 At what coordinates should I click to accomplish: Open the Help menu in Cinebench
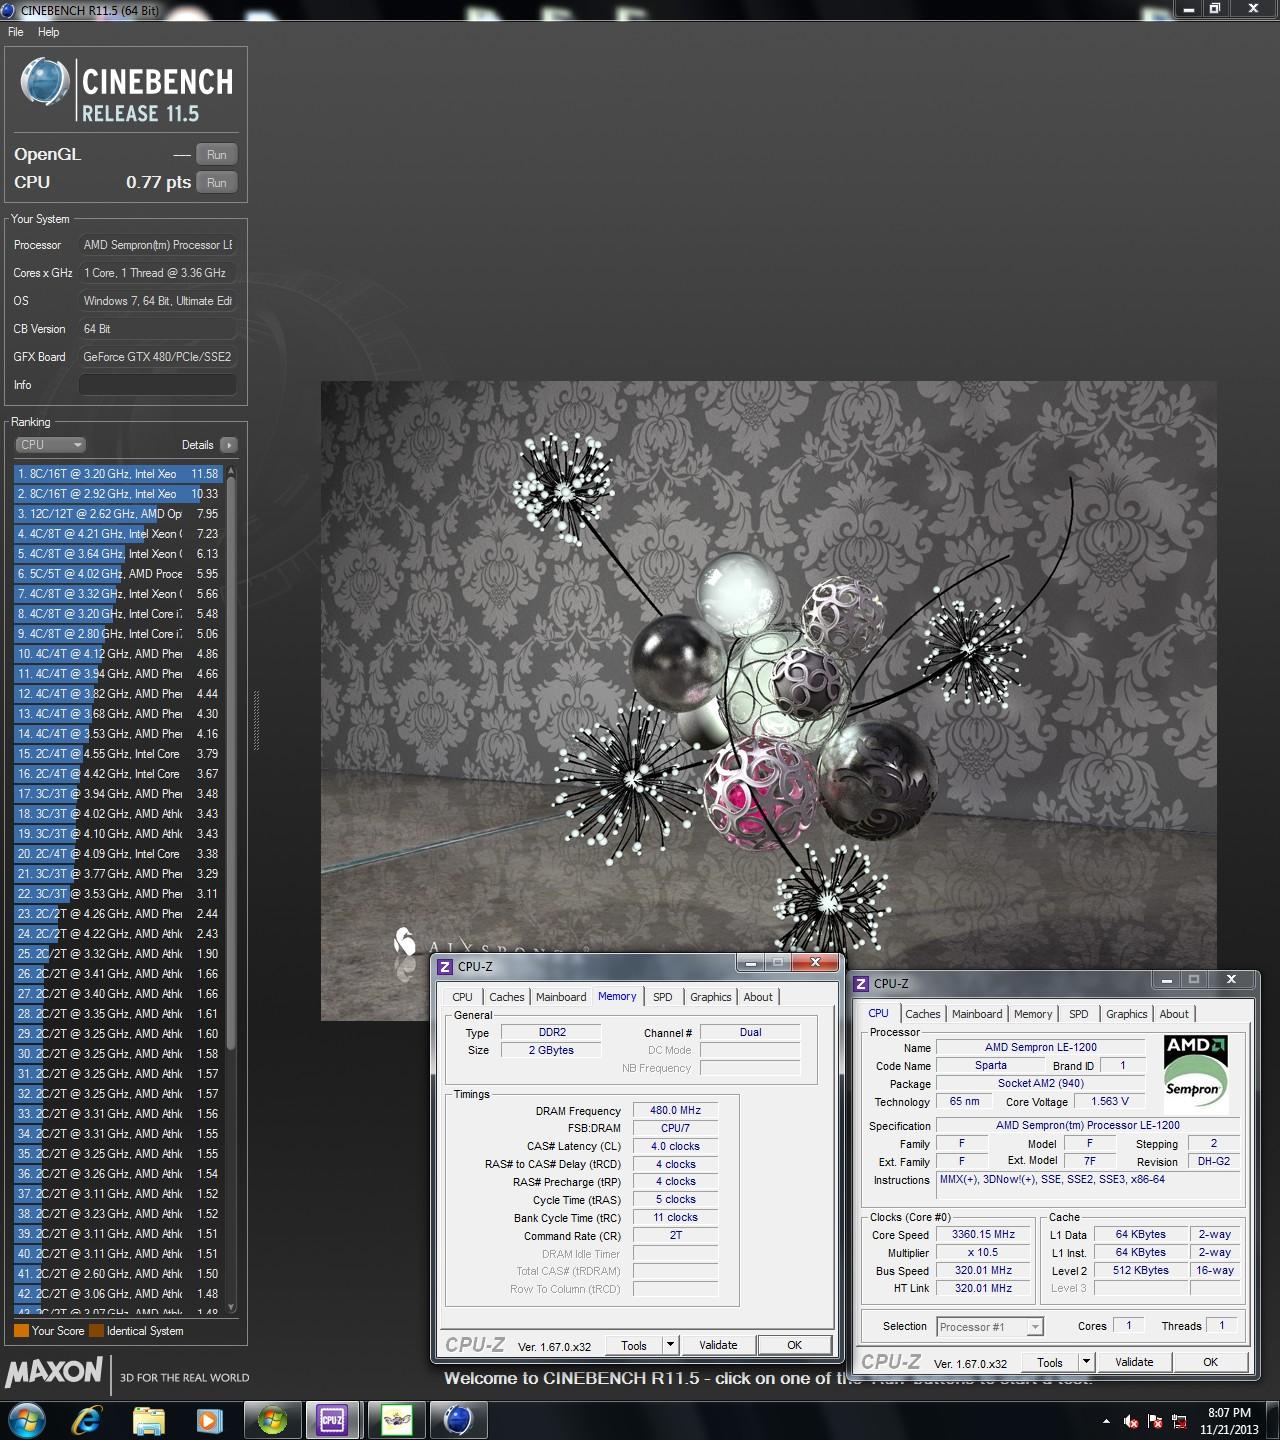coord(48,32)
